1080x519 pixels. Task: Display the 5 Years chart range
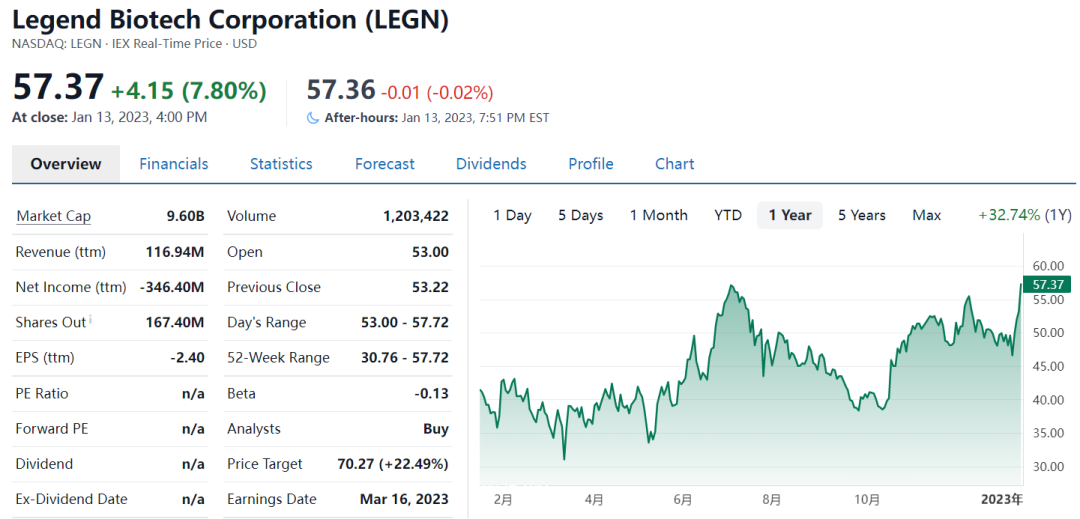(862, 215)
